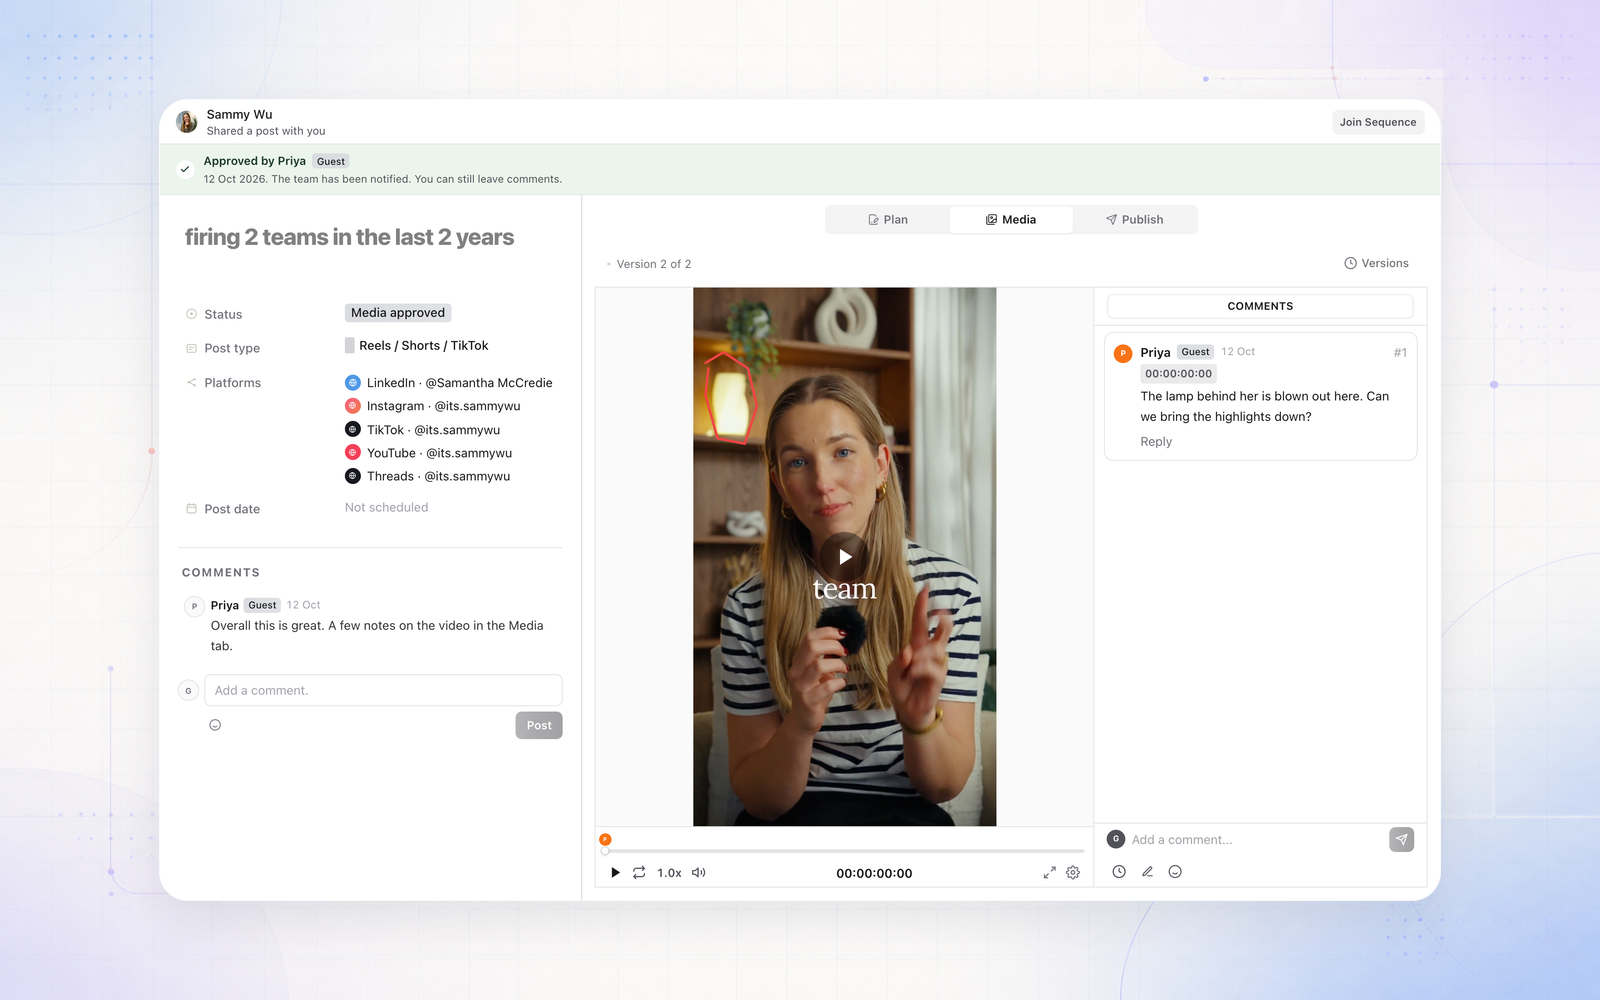Click Priya's orange avatar in media comment

pos(1123,353)
